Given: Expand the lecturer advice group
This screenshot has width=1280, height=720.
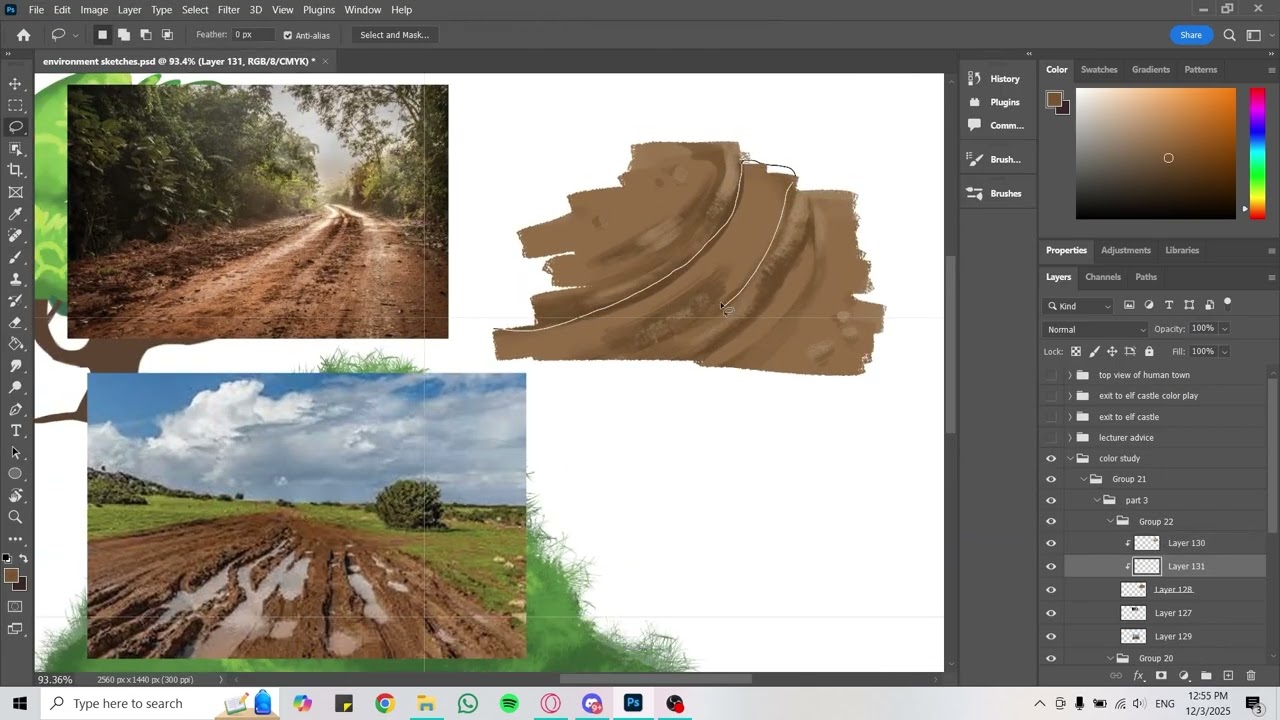Looking at the screenshot, I should point(1070,438).
